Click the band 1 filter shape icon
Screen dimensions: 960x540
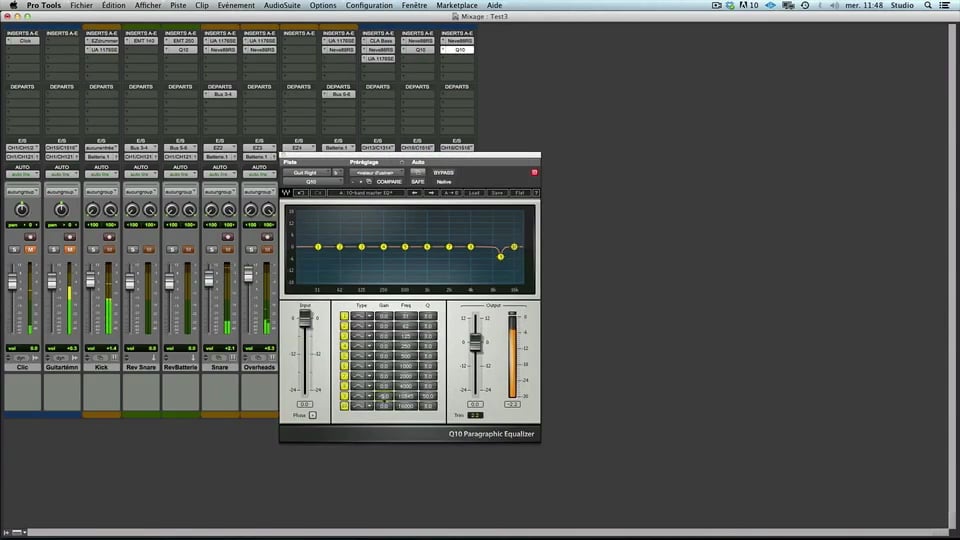click(358, 316)
